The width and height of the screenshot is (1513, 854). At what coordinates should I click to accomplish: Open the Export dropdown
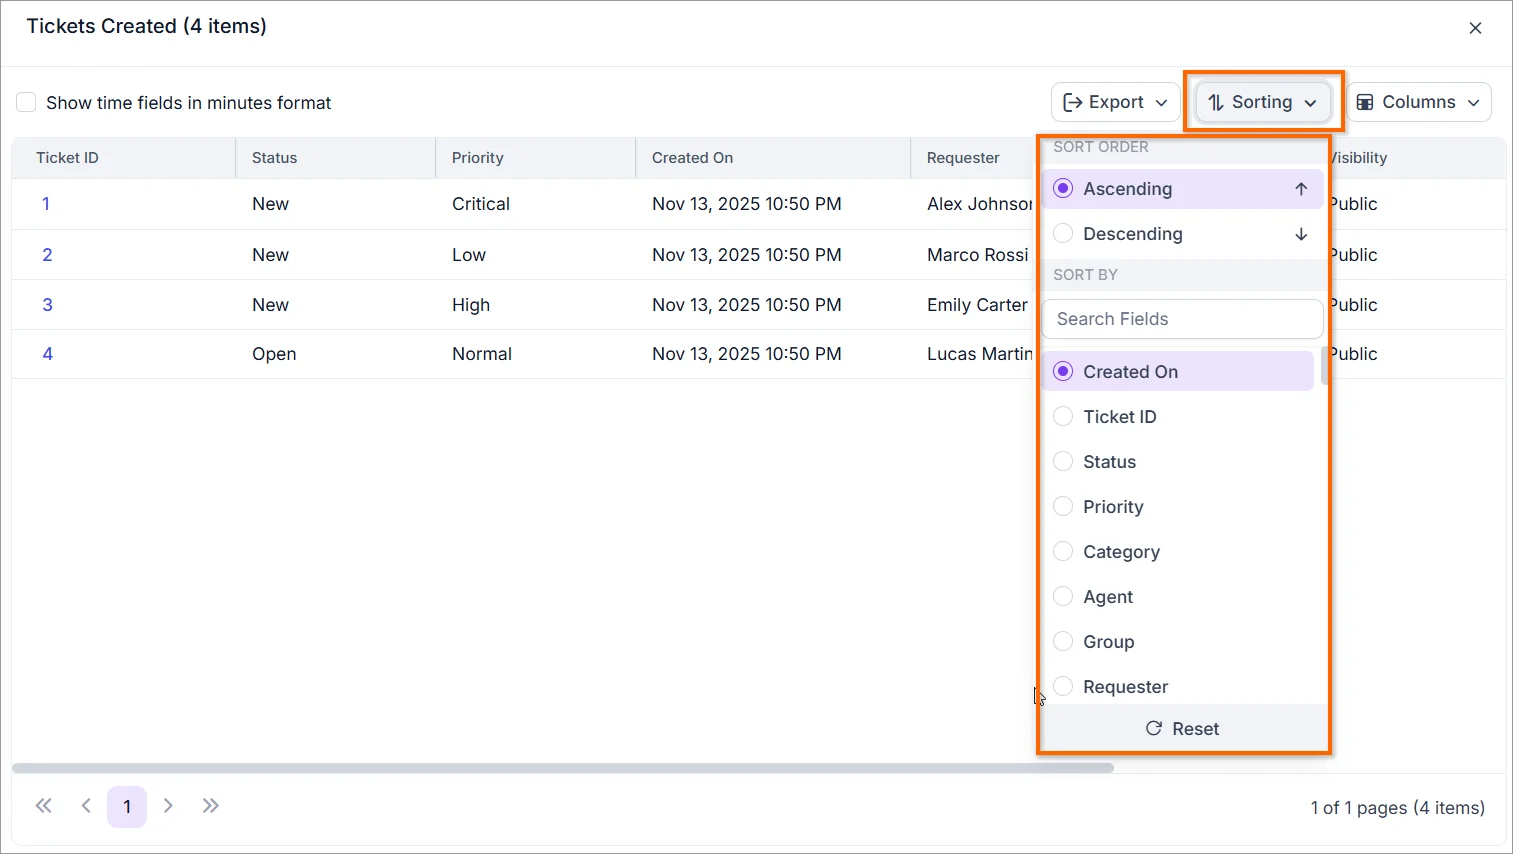click(x=1115, y=102)
